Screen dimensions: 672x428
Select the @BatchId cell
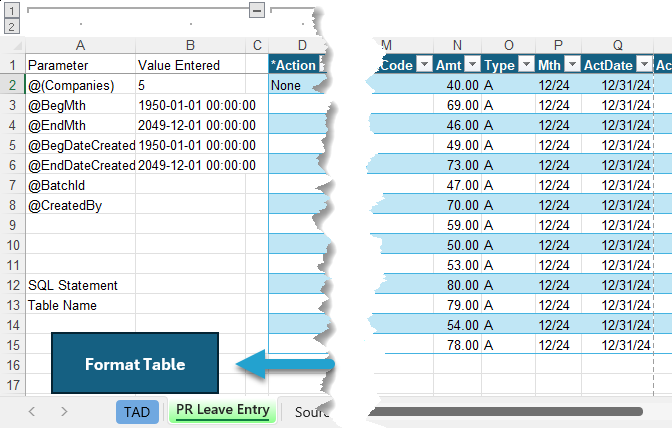[81, 186]
